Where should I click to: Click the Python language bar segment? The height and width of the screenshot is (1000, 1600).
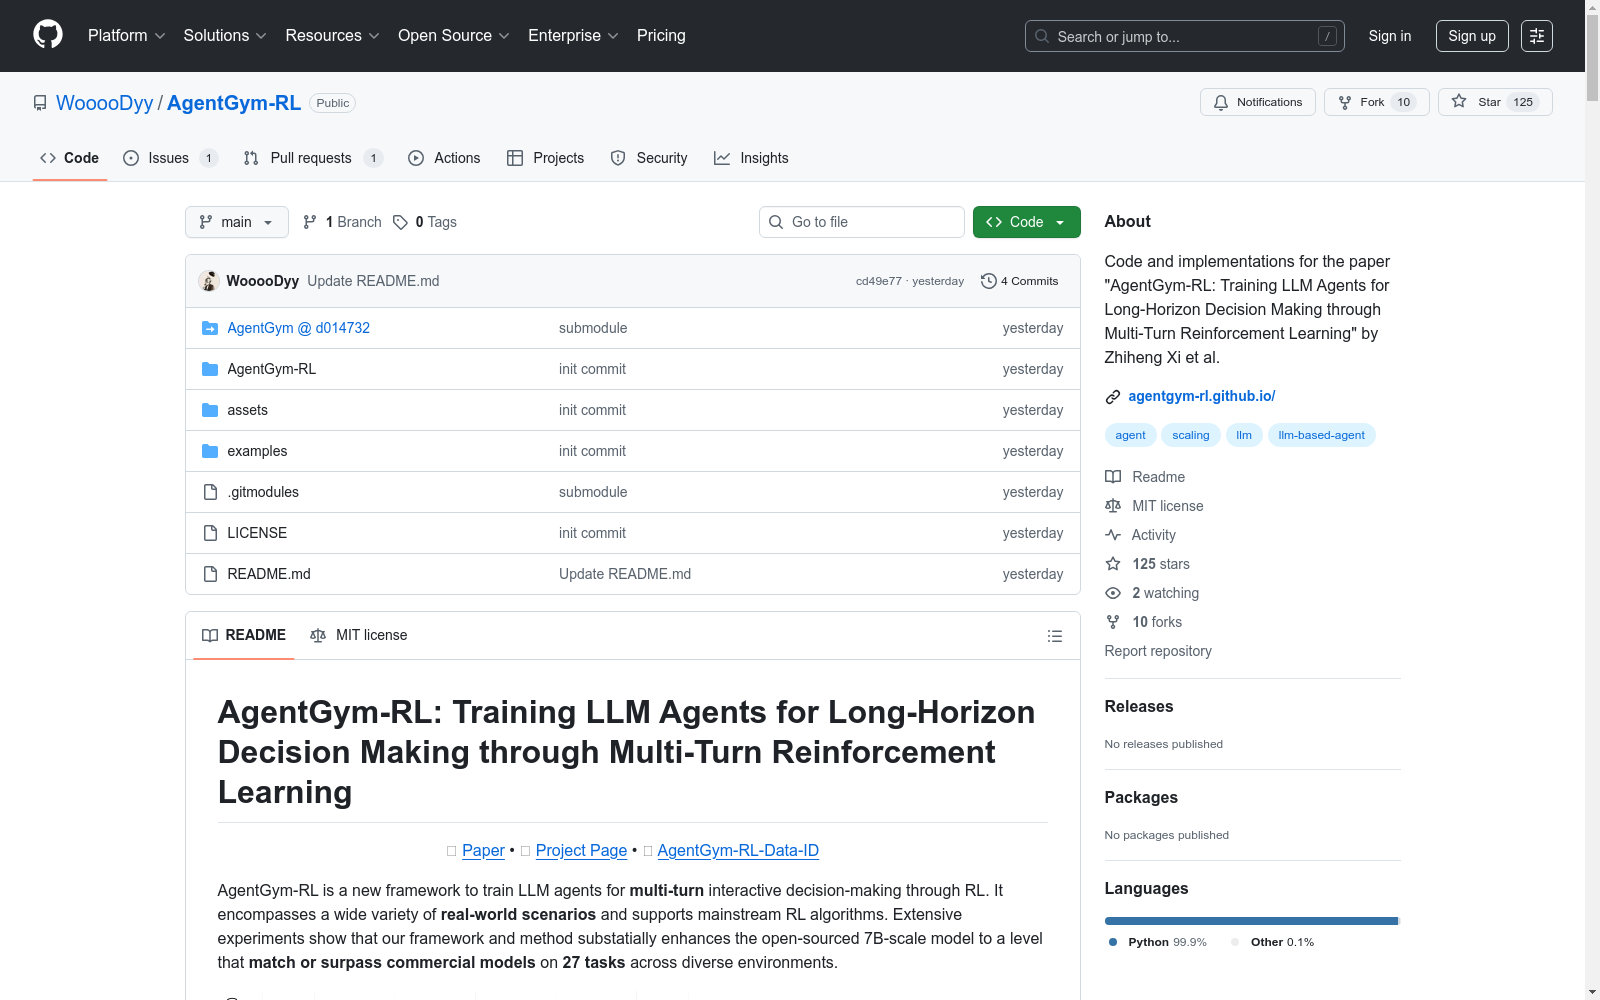pos(1250,921)
